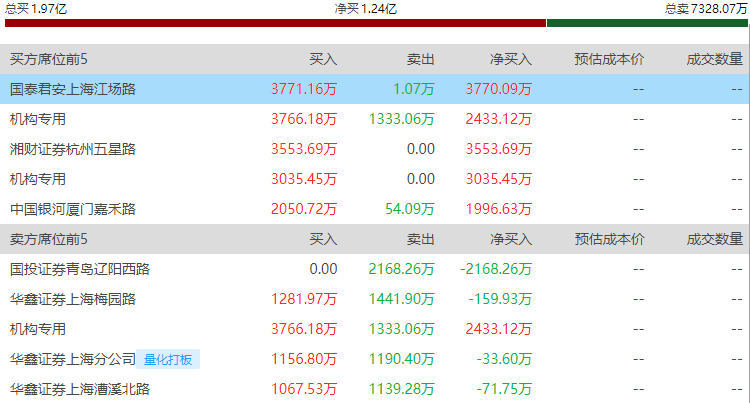Click the 1.07万 sell value

[x=414, y=89]
